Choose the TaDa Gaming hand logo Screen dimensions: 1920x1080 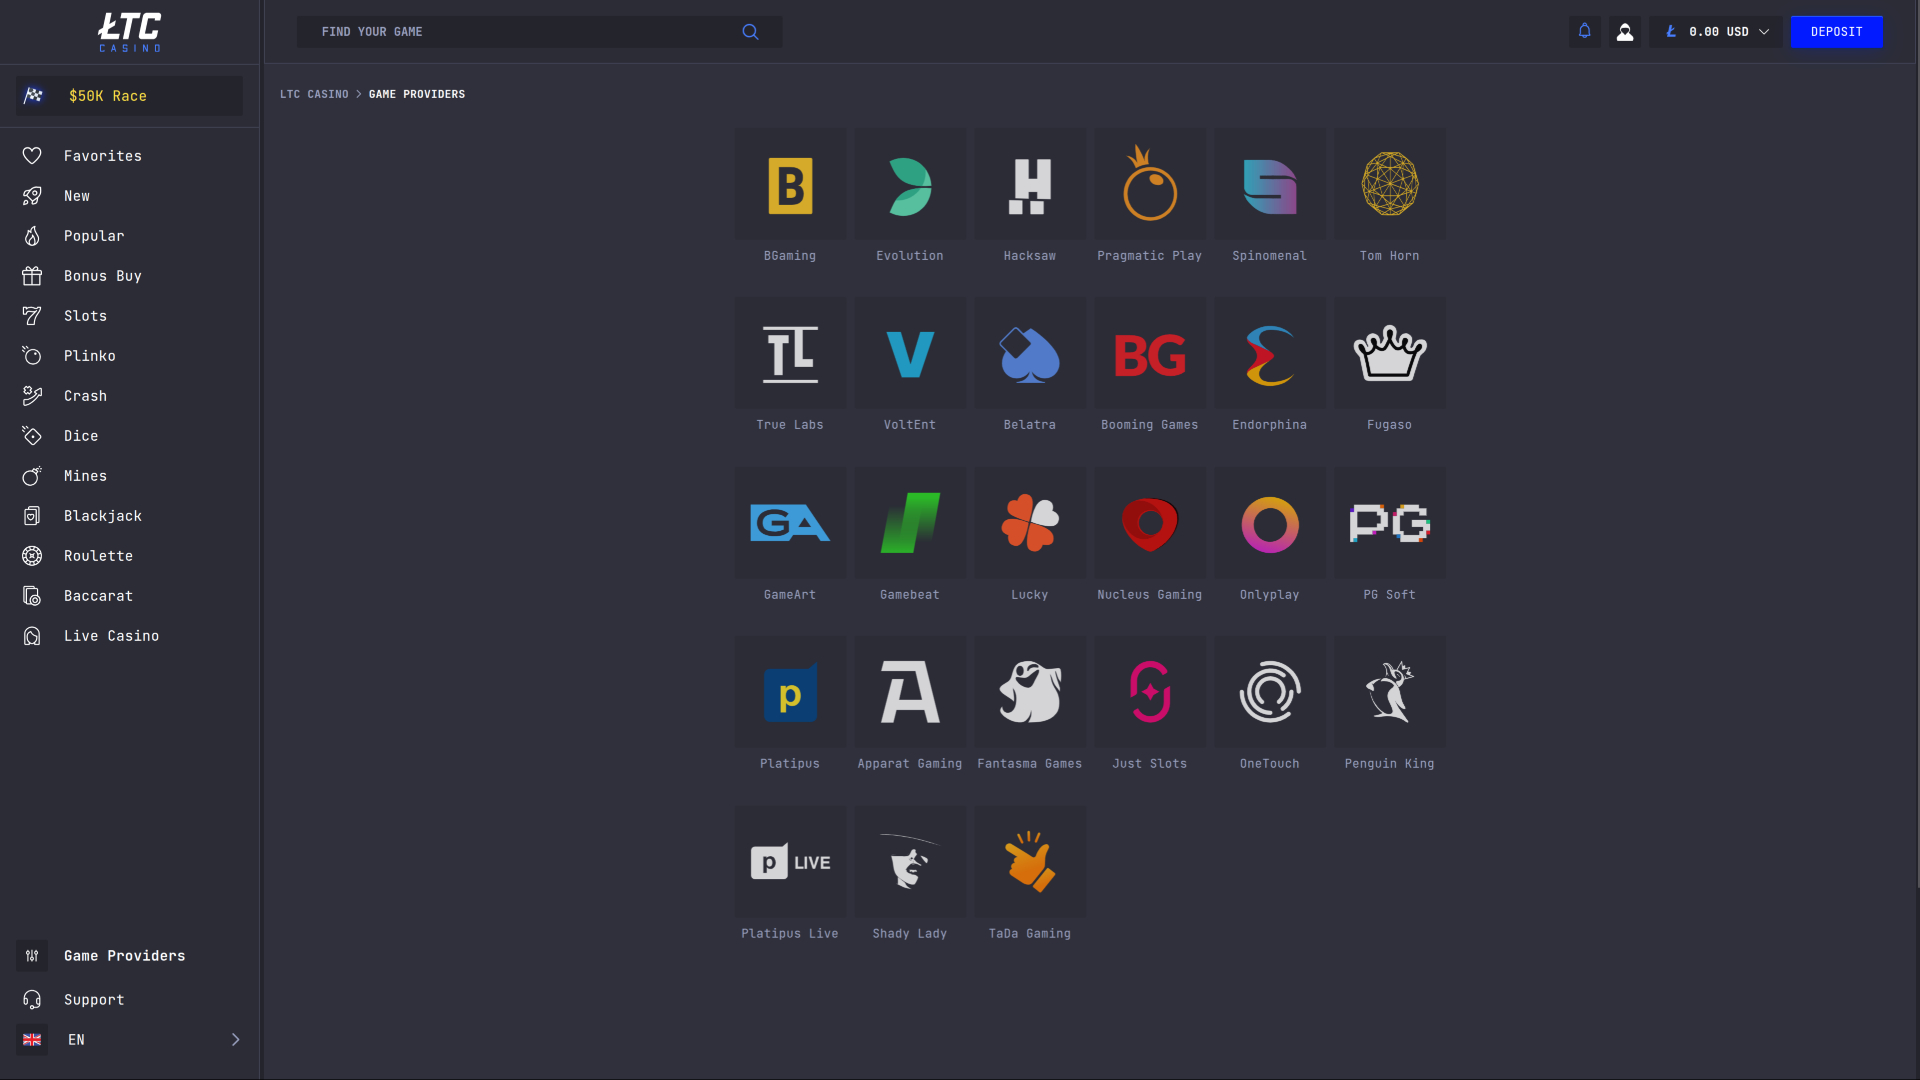pyautogui.click(x=1030, y=862)
